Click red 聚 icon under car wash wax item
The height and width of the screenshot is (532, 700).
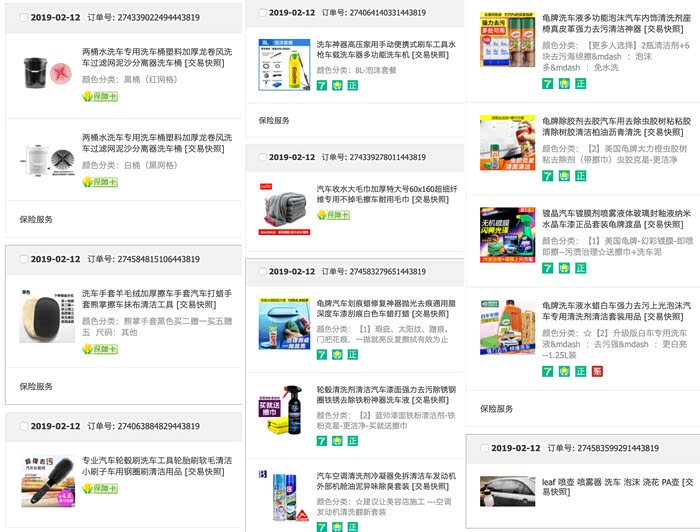tap(597, 371)
